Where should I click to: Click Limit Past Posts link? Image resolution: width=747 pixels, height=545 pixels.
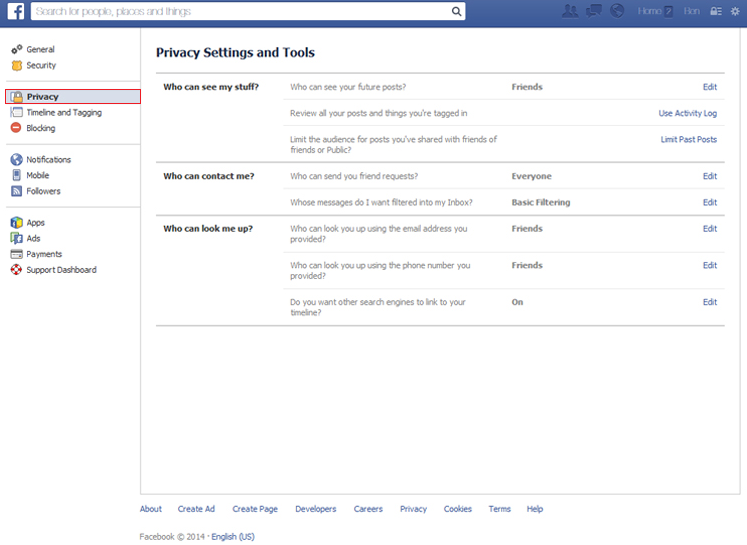tap(688, 139)
